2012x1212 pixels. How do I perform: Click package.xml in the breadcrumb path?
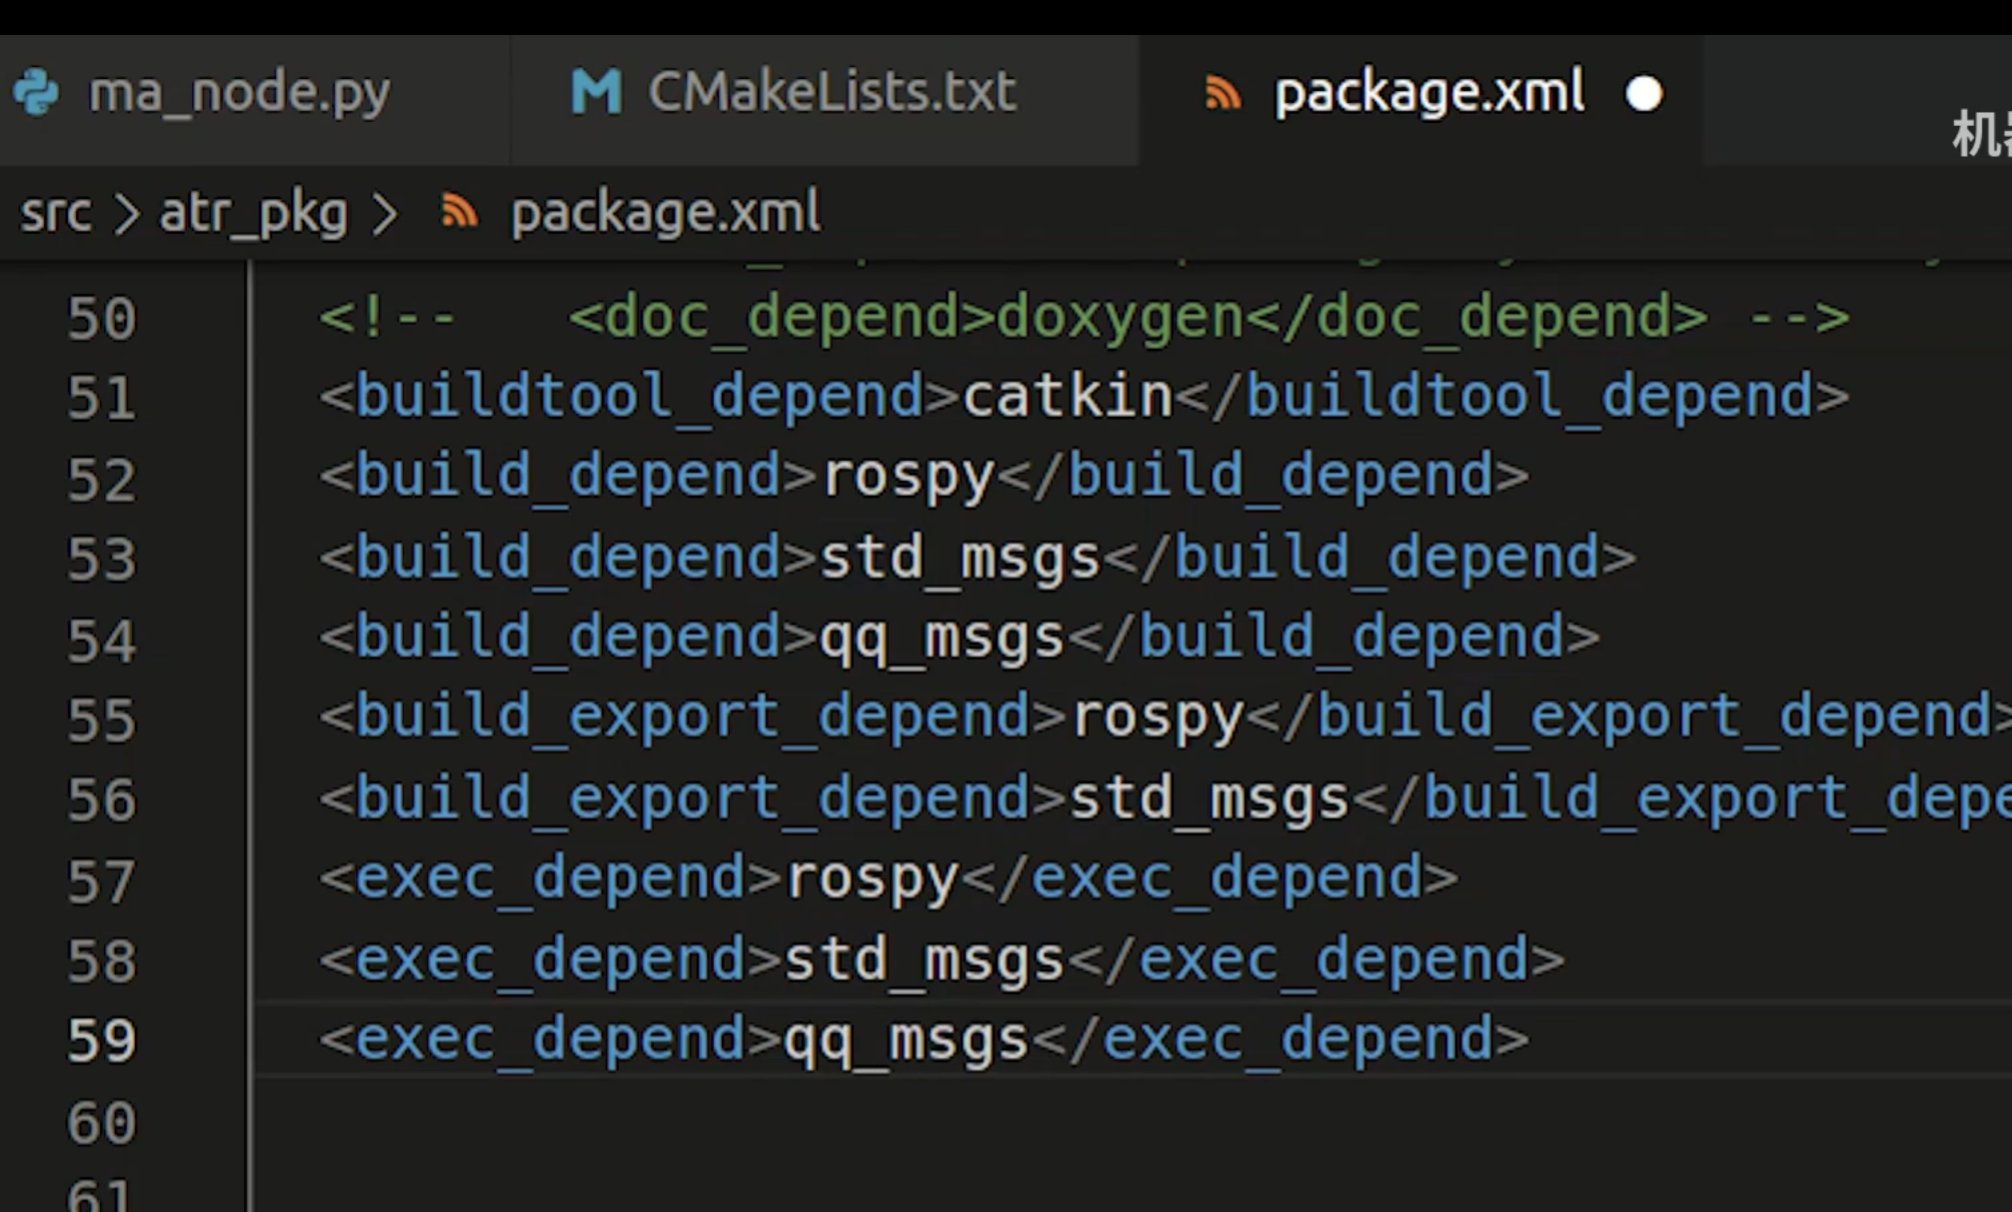click(x=665, y=212)
